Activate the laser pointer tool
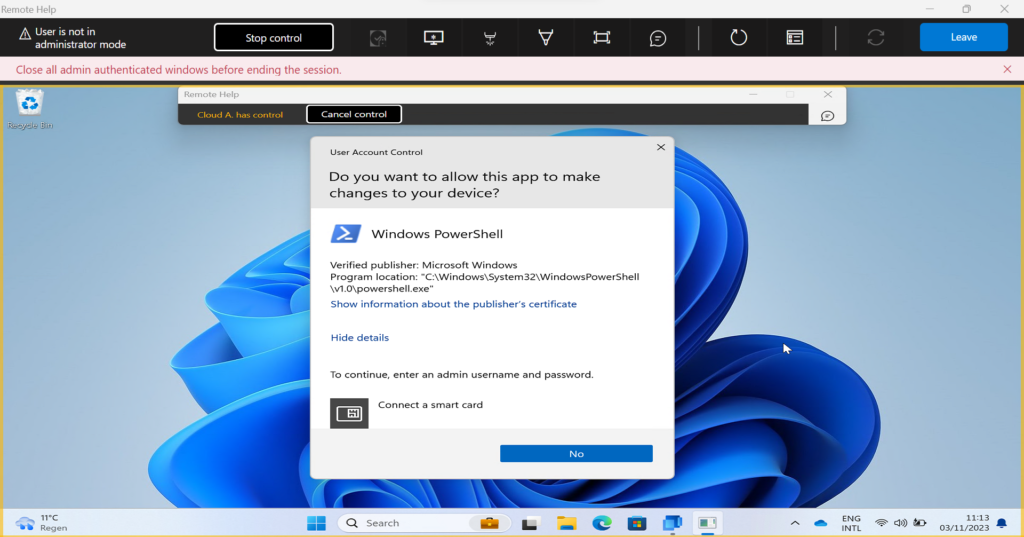The width and height of the screenshot is (1024, 537). point(490,38)
